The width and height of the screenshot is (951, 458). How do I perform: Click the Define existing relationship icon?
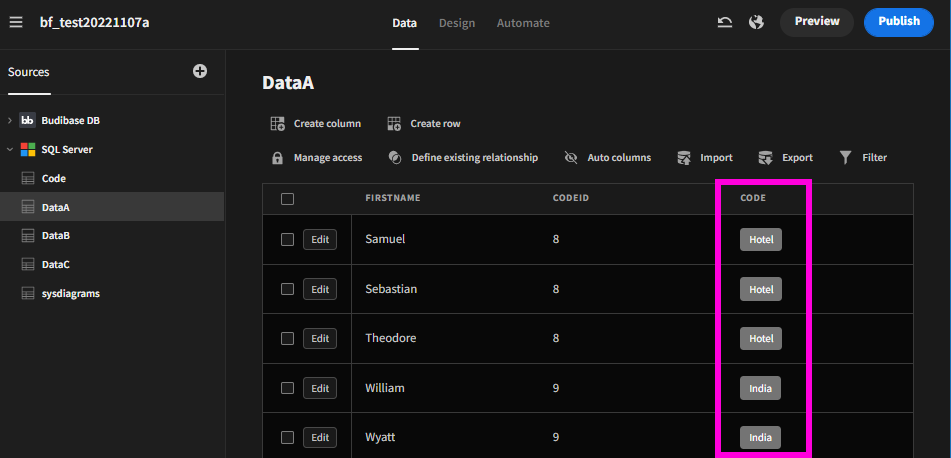click(x=395, y=158)
